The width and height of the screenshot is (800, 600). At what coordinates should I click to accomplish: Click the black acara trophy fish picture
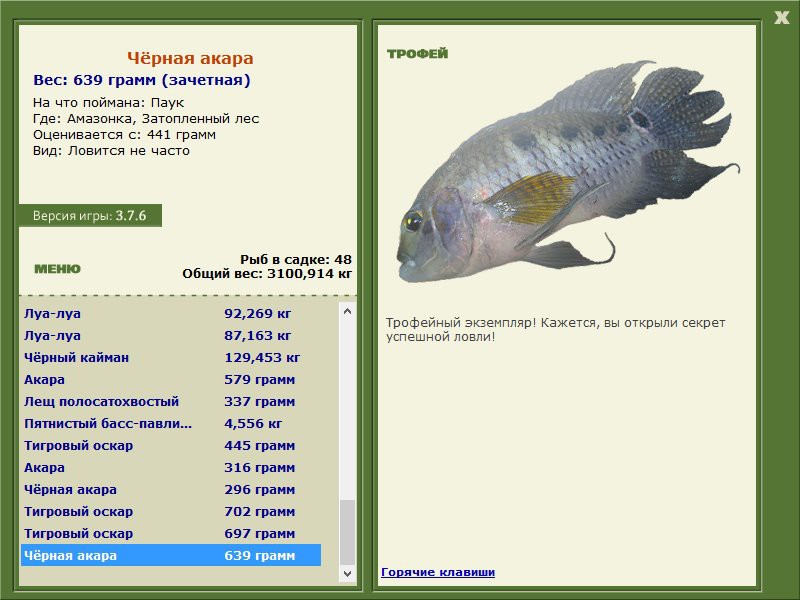point(567,172)
